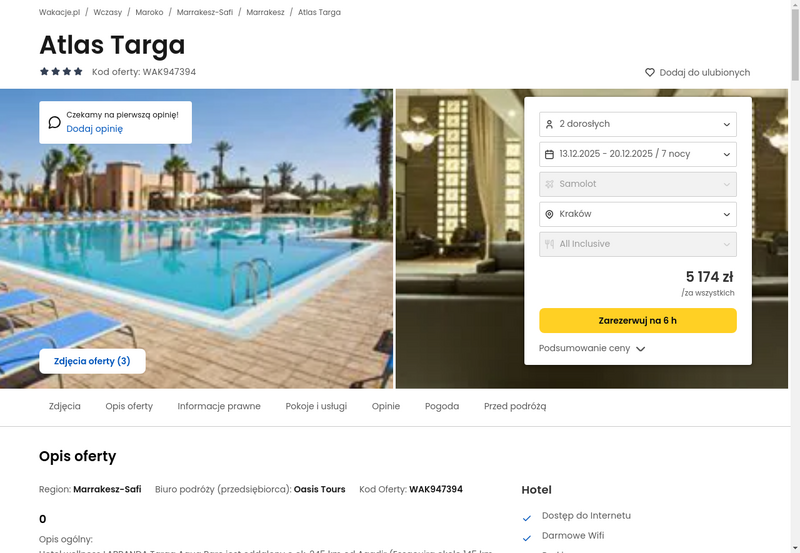800x553 pixels.
Task: Click the four-star hotel rating icons
Action: click(x=61, y=71)
